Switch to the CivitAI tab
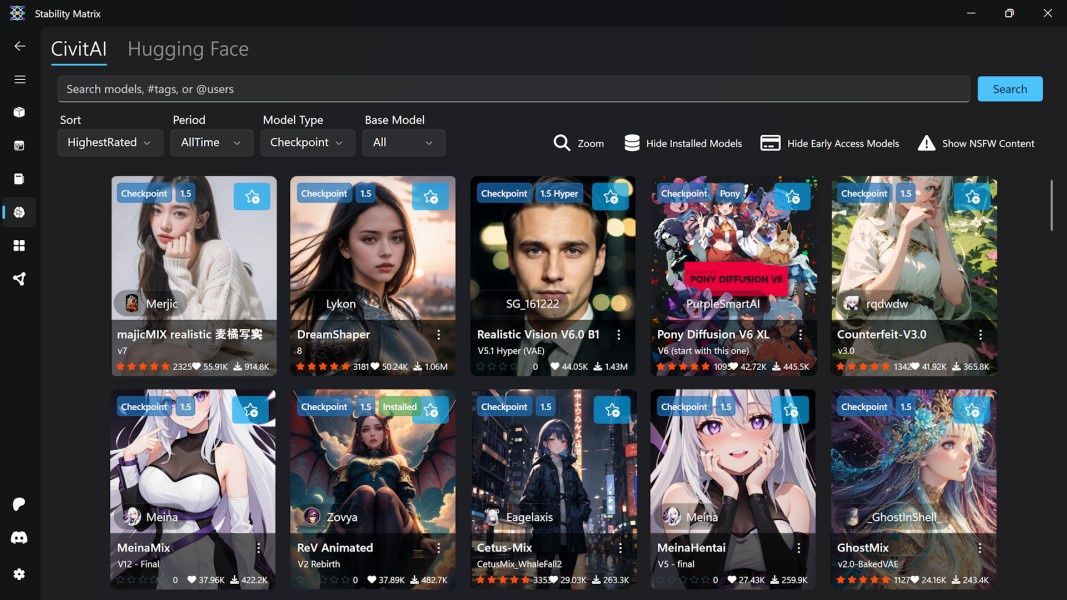Screen dimensions: 1067x600 point(79,49)
